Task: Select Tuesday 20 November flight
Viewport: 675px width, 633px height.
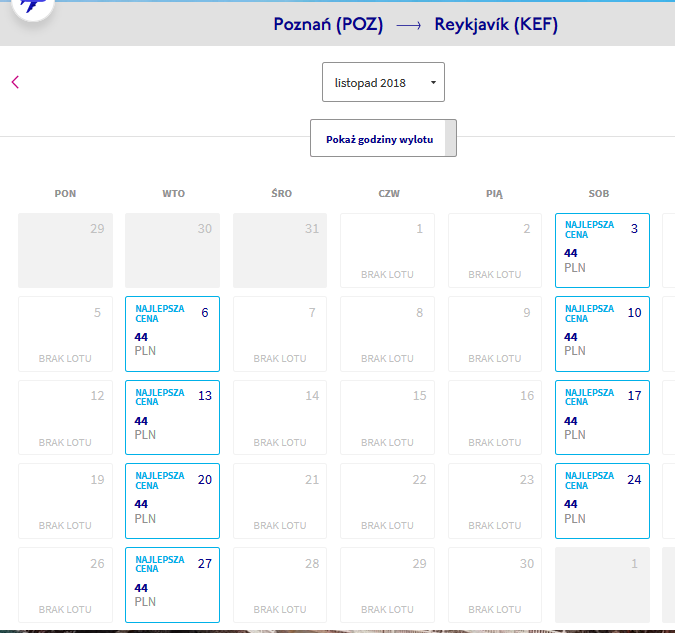Action: point(172,501)
